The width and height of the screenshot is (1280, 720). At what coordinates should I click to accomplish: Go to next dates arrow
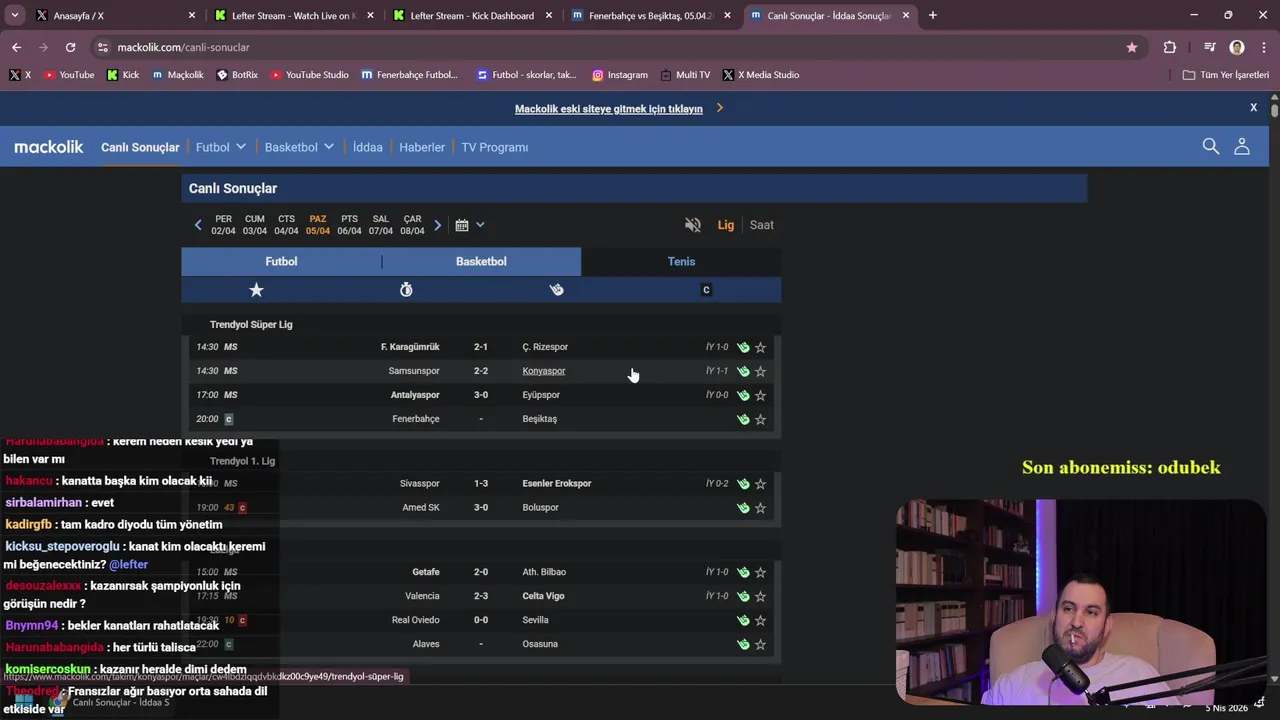437,225
